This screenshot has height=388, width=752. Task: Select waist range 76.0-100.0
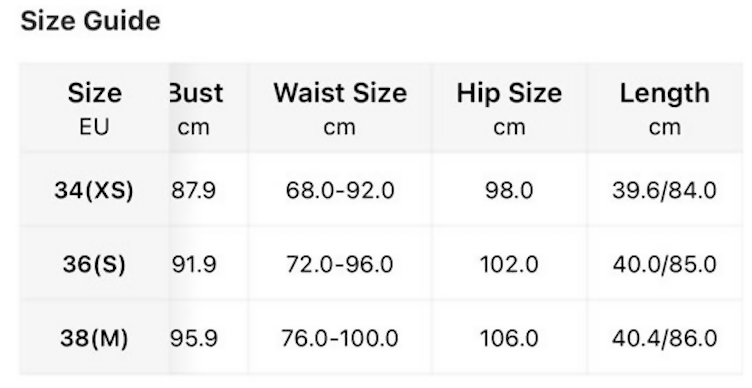[x=340, y=338]
